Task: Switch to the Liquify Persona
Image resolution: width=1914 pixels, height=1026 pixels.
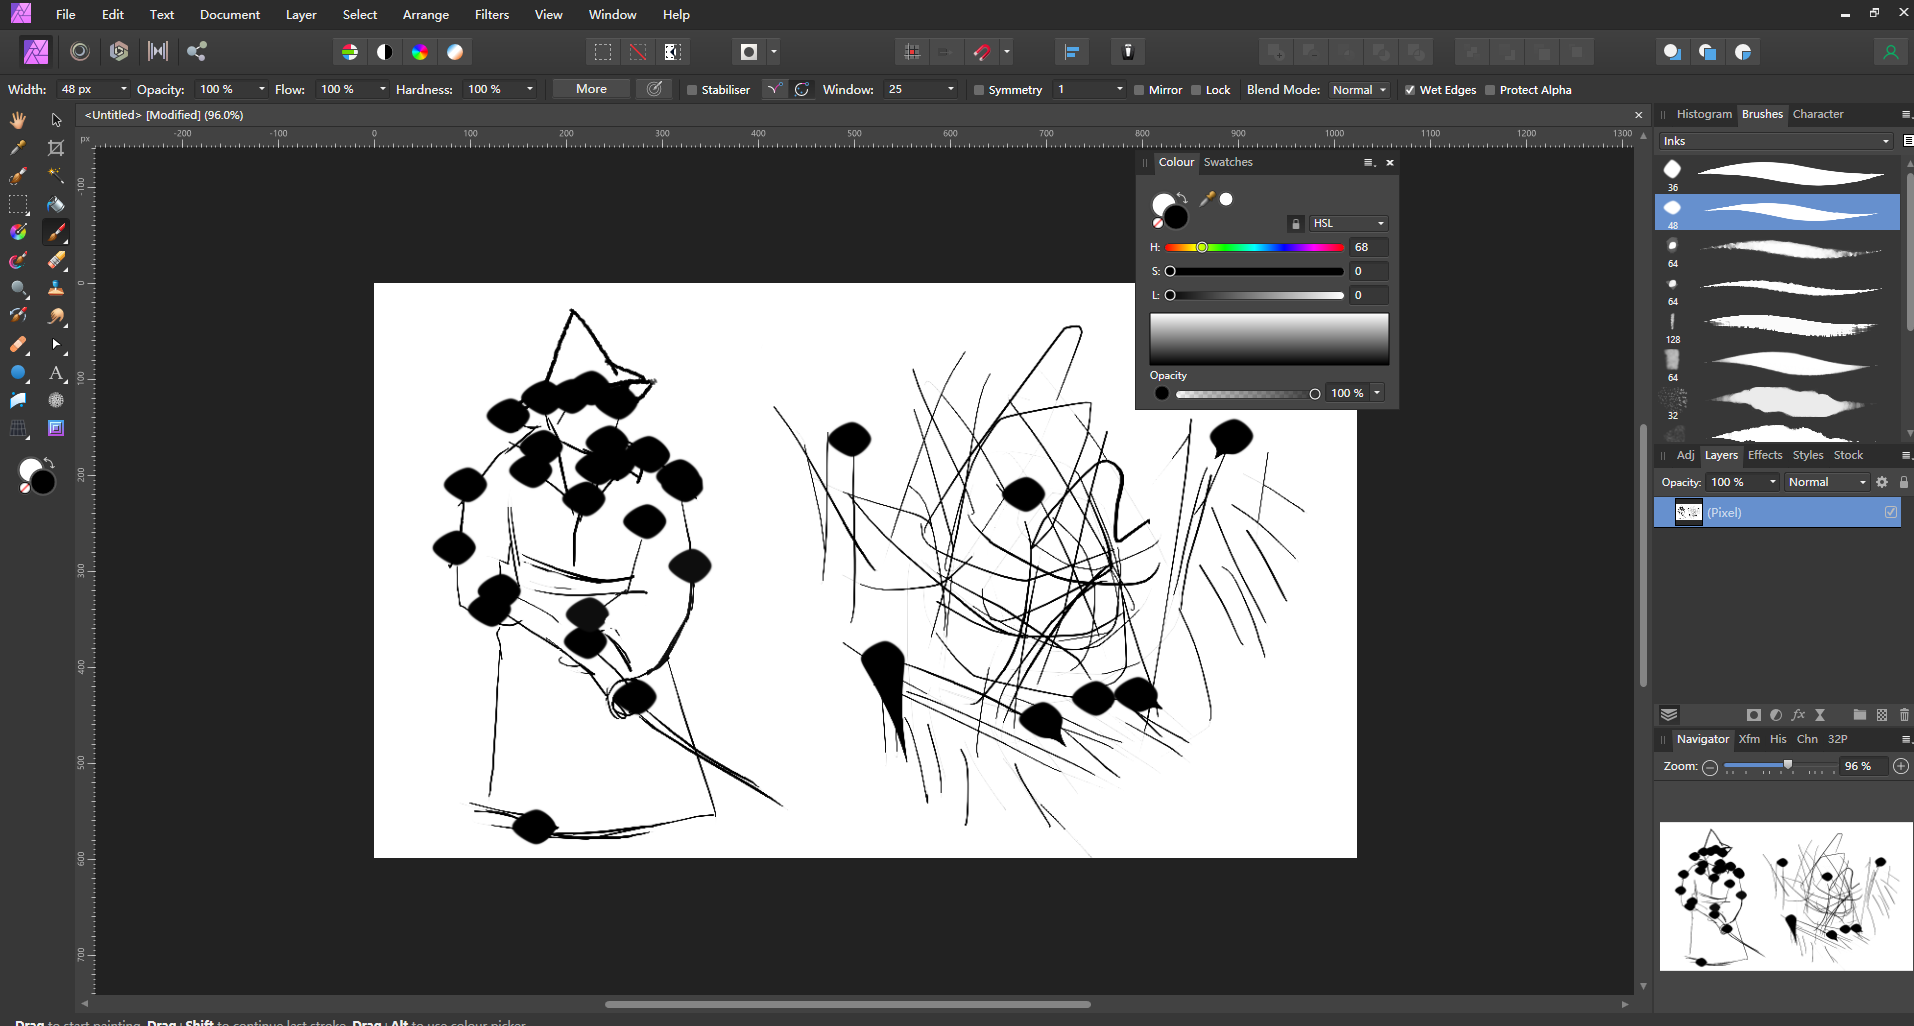Action: tap(80, 51)
